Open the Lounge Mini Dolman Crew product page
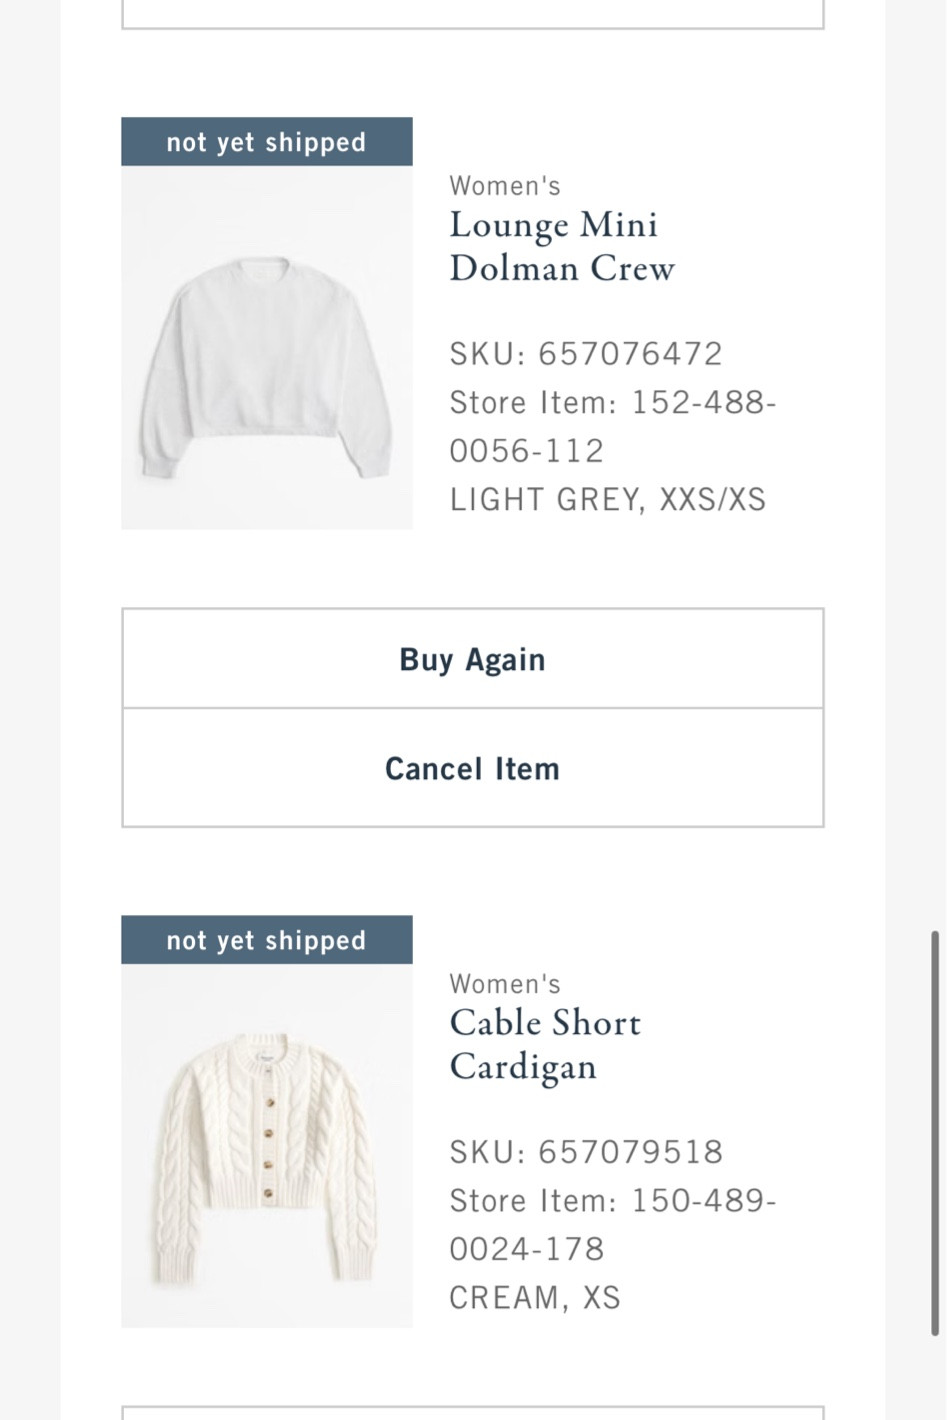 [x=563, y=246]
